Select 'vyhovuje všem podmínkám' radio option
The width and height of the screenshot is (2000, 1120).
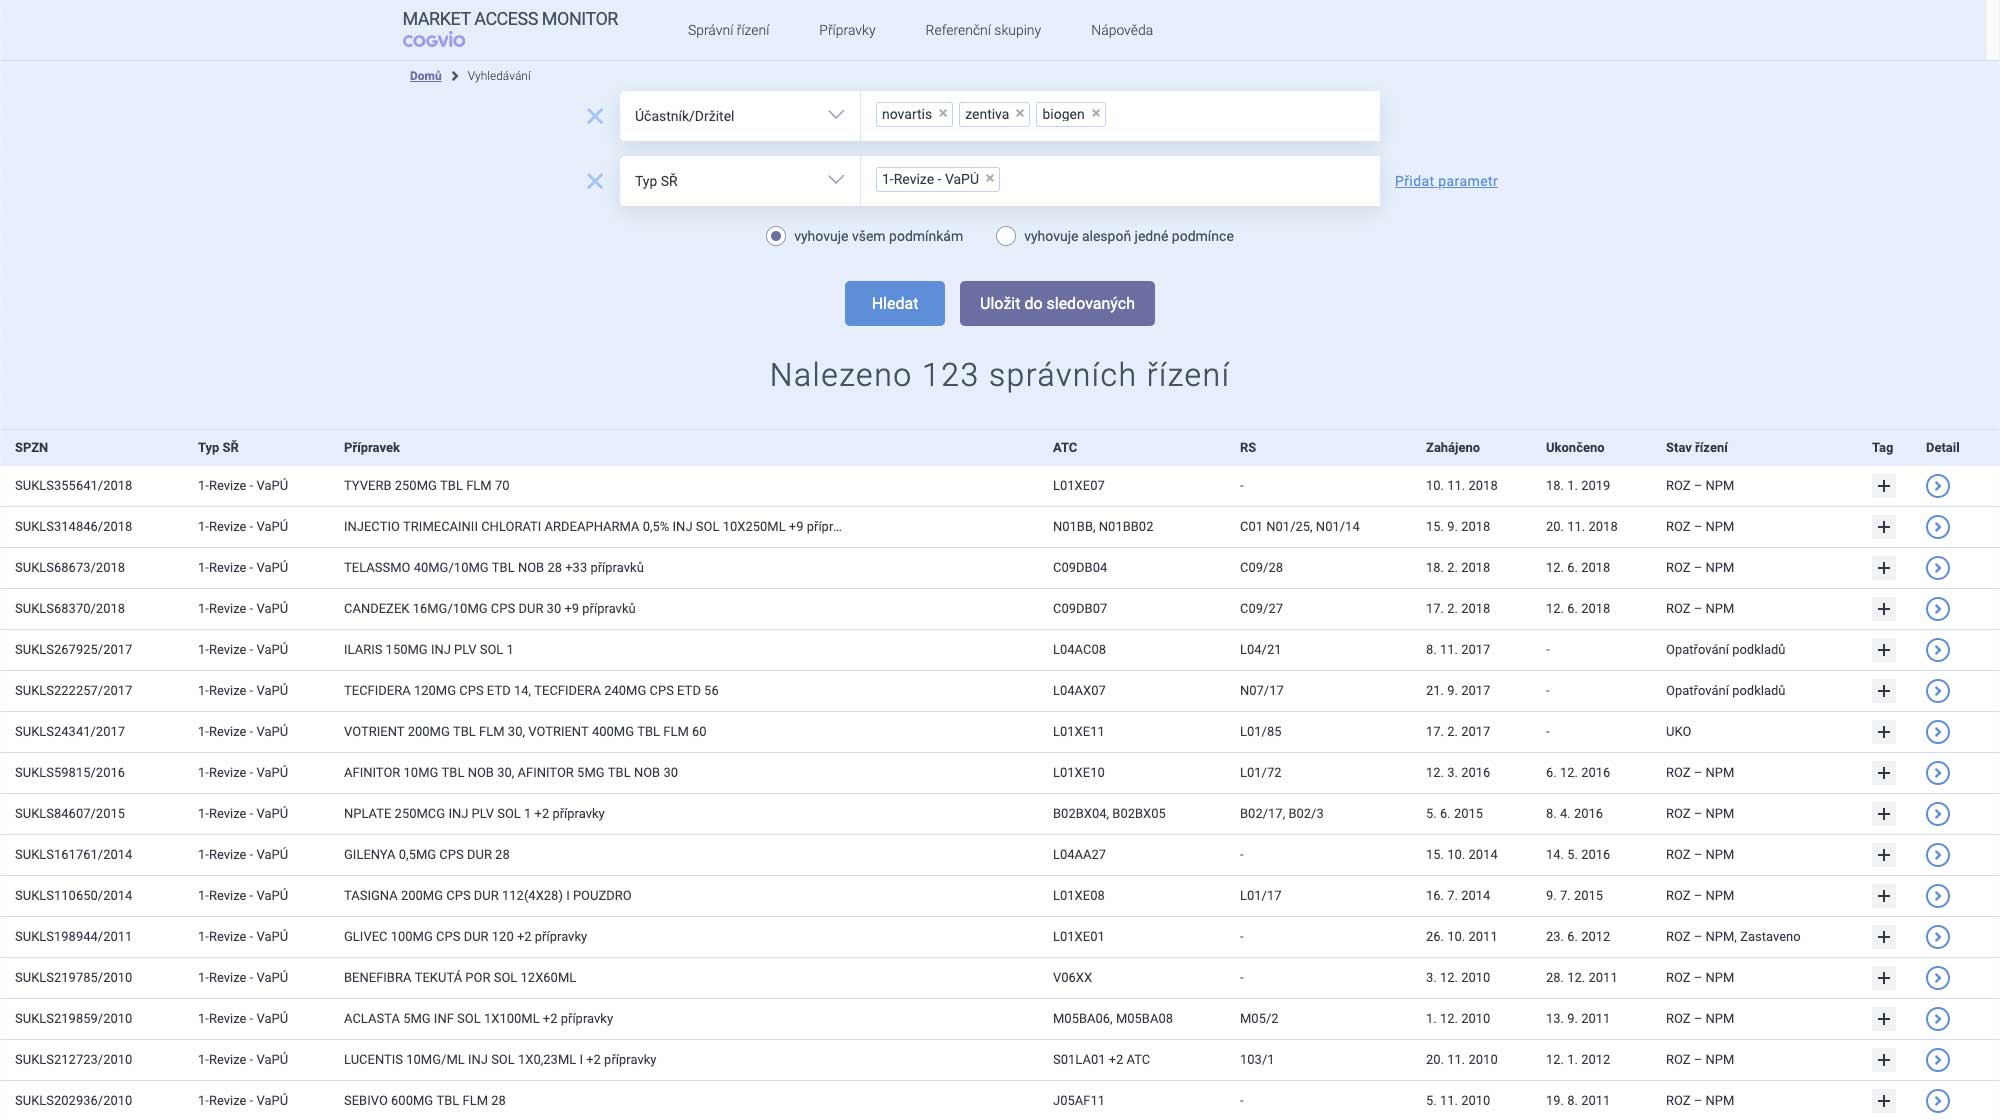tap(776, 236)
